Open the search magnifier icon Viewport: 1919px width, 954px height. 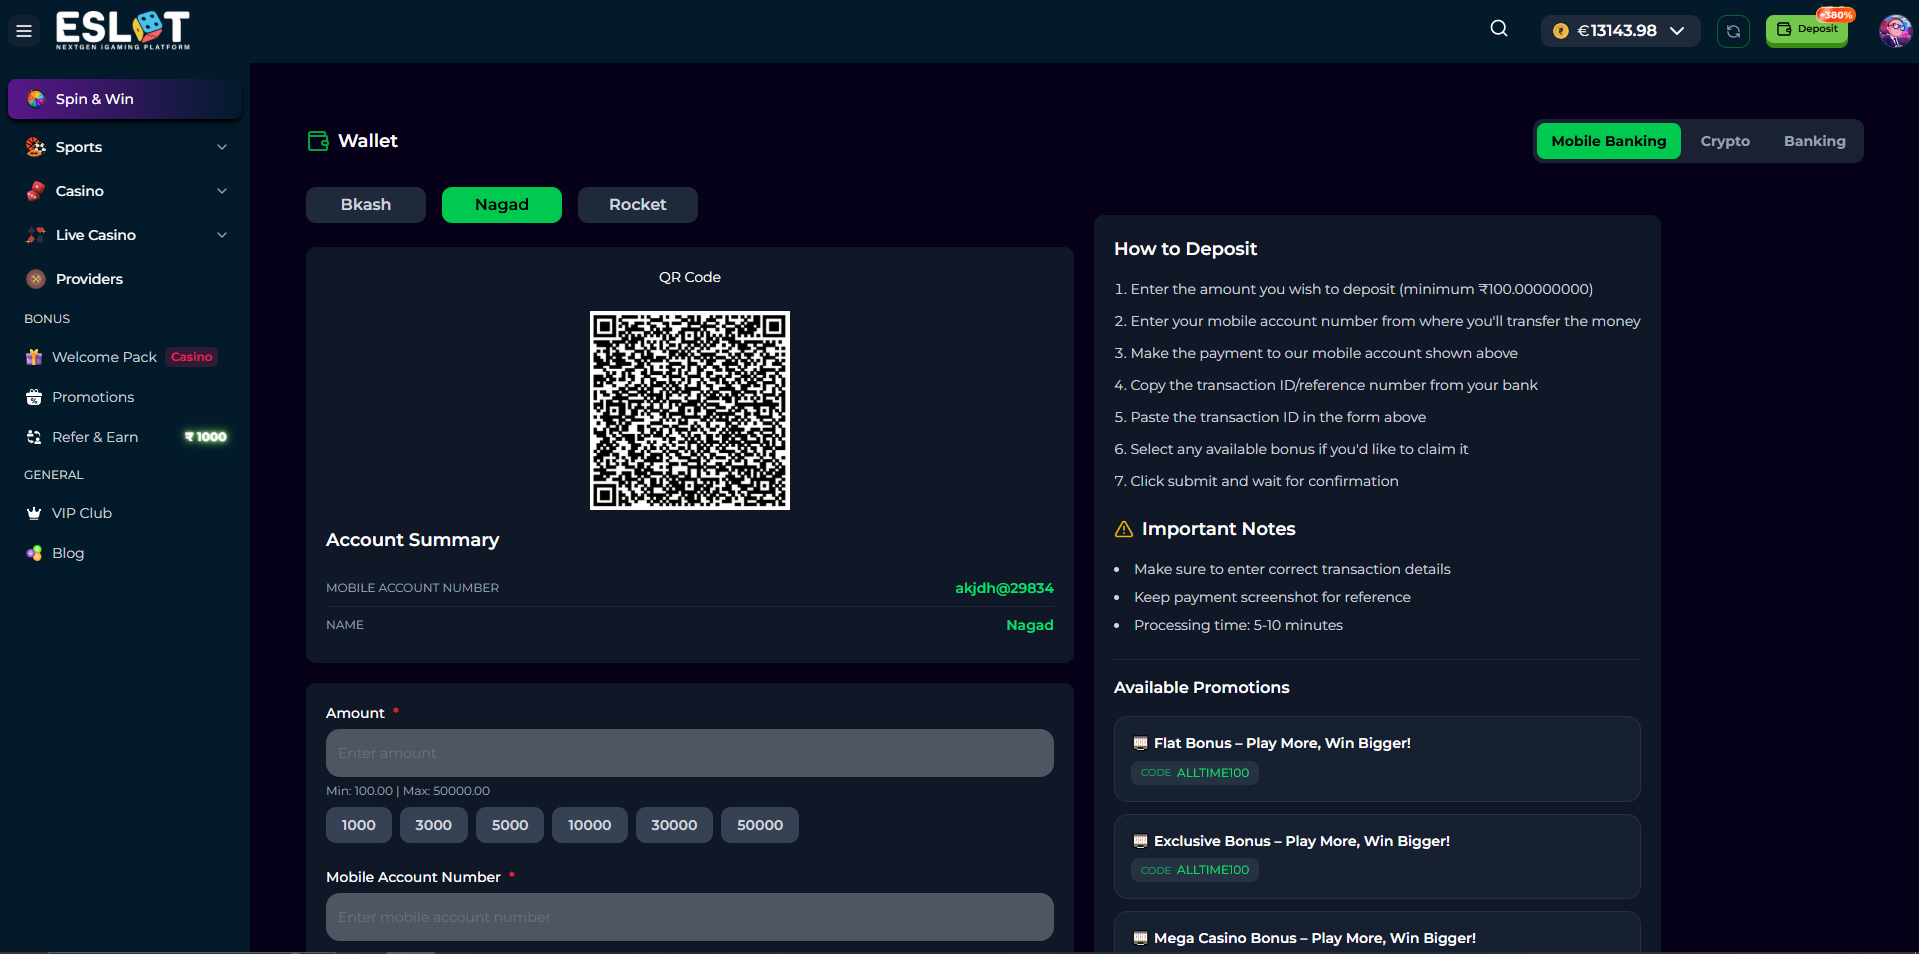click(x=1498, y=29)
